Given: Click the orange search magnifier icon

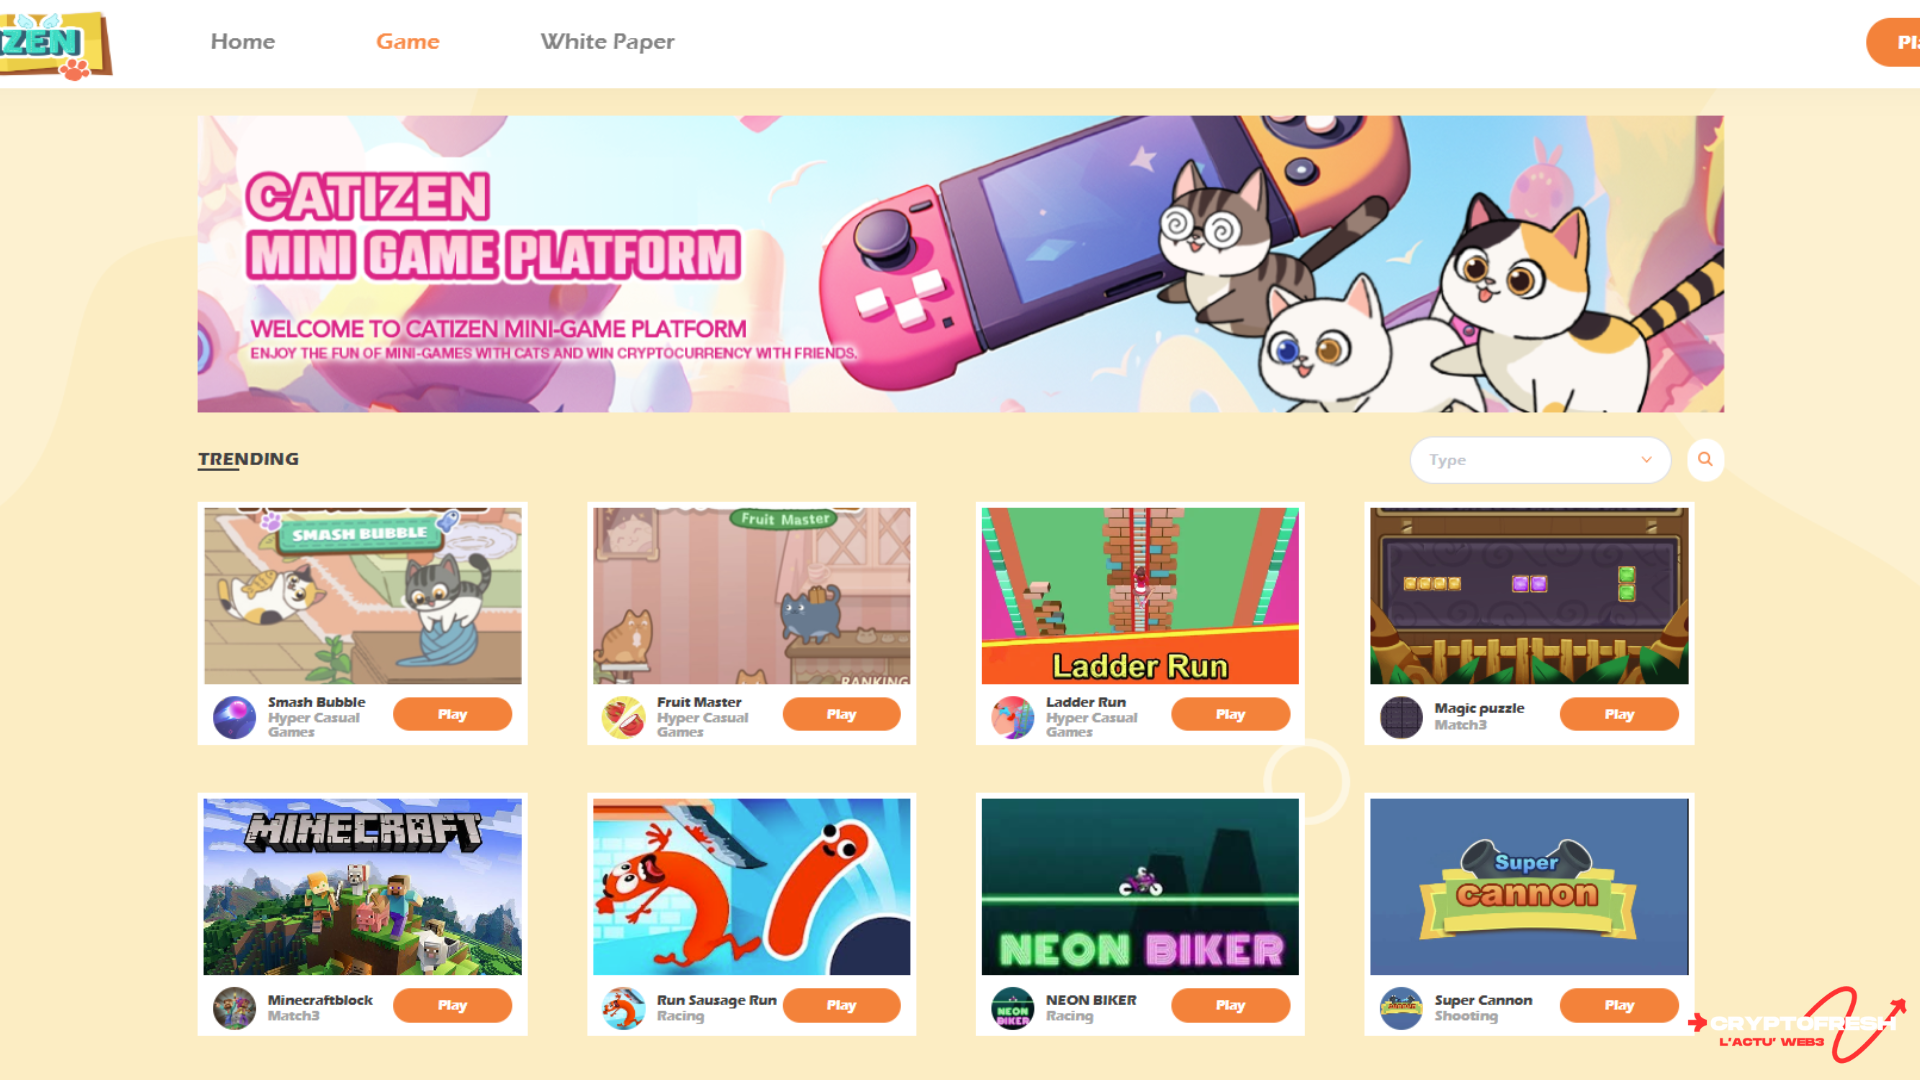Looking at the screenshot, I should coord(1705,459).
